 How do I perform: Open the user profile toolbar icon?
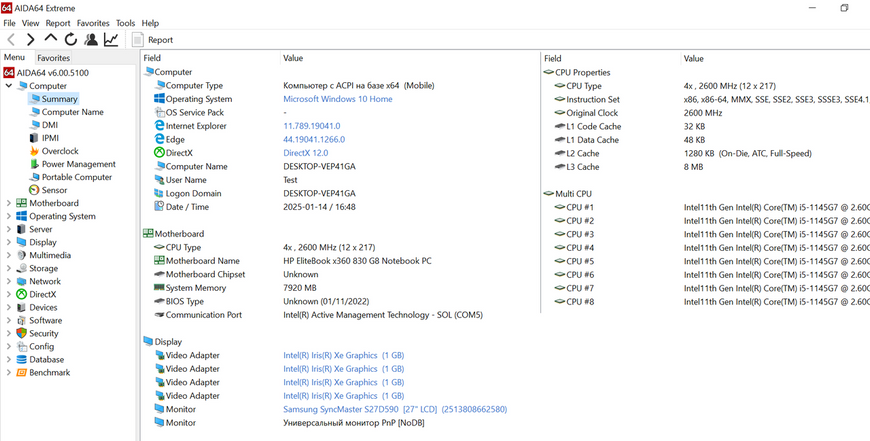pos(91,39)
